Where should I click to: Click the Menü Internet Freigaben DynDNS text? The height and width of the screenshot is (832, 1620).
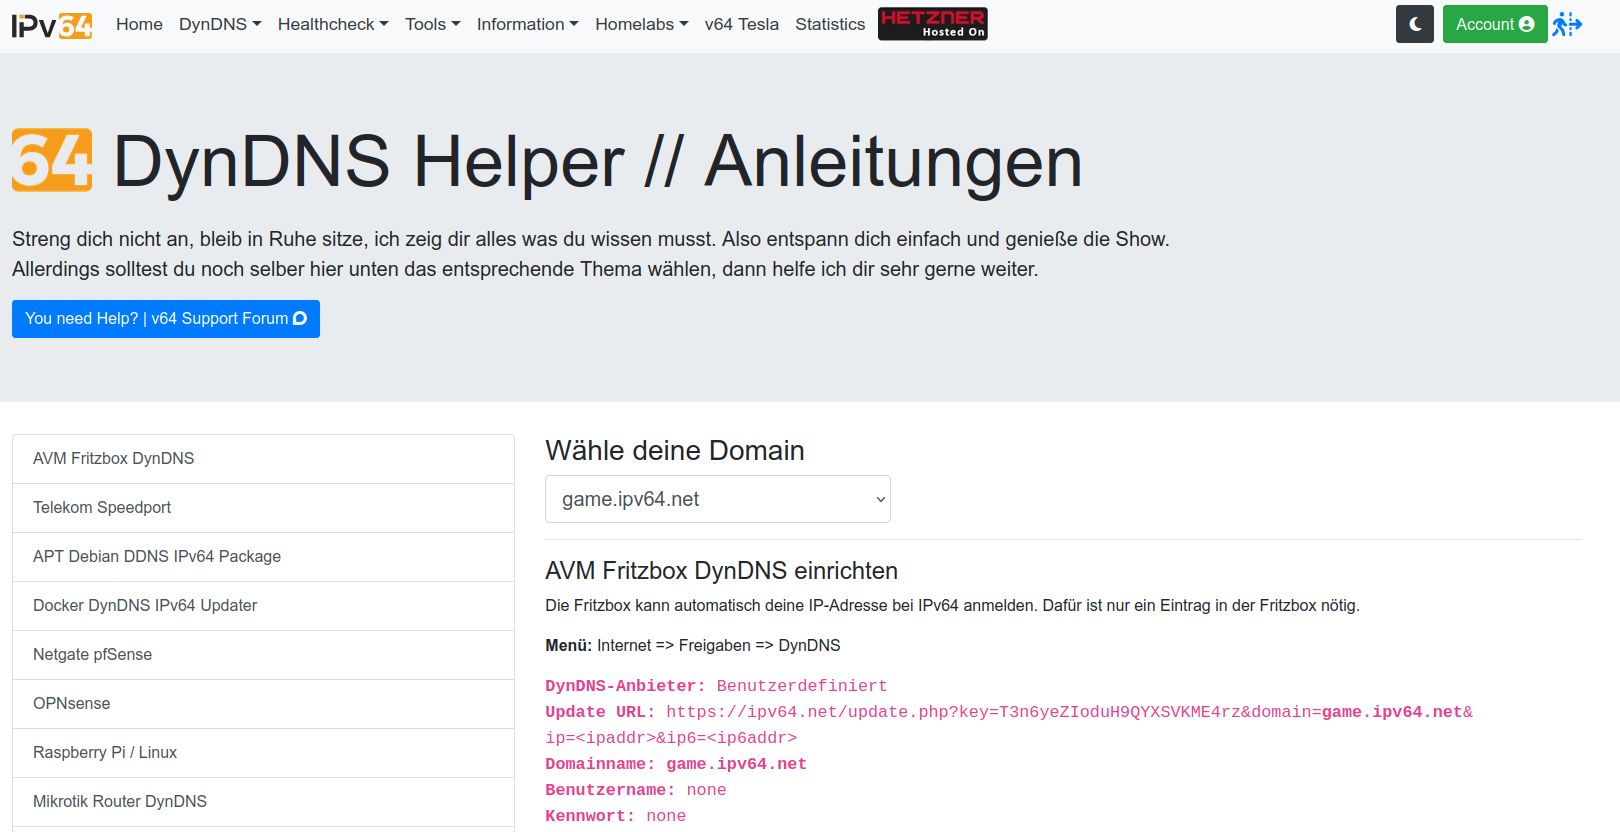[693, 646]
